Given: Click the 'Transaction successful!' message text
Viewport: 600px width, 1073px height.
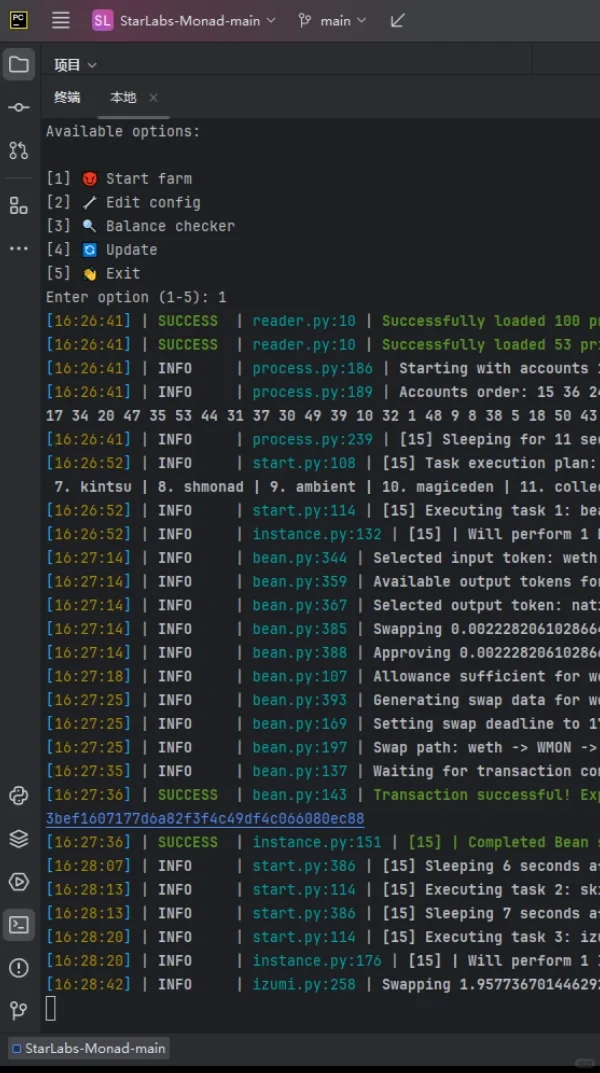Looking at the screenshot, I should tap(469, 795).
